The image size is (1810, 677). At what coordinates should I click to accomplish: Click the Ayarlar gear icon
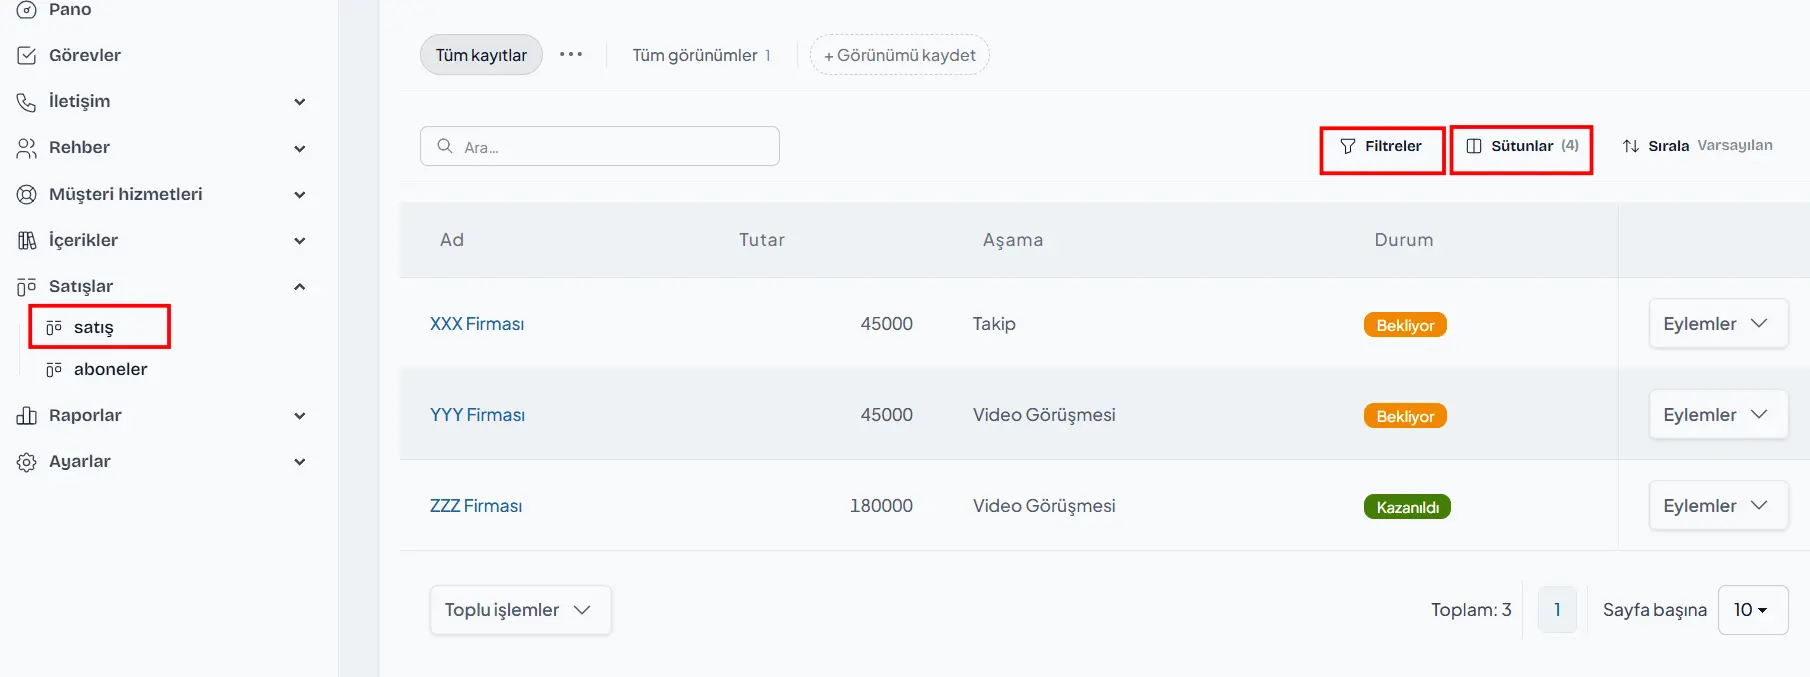(27, 462)
